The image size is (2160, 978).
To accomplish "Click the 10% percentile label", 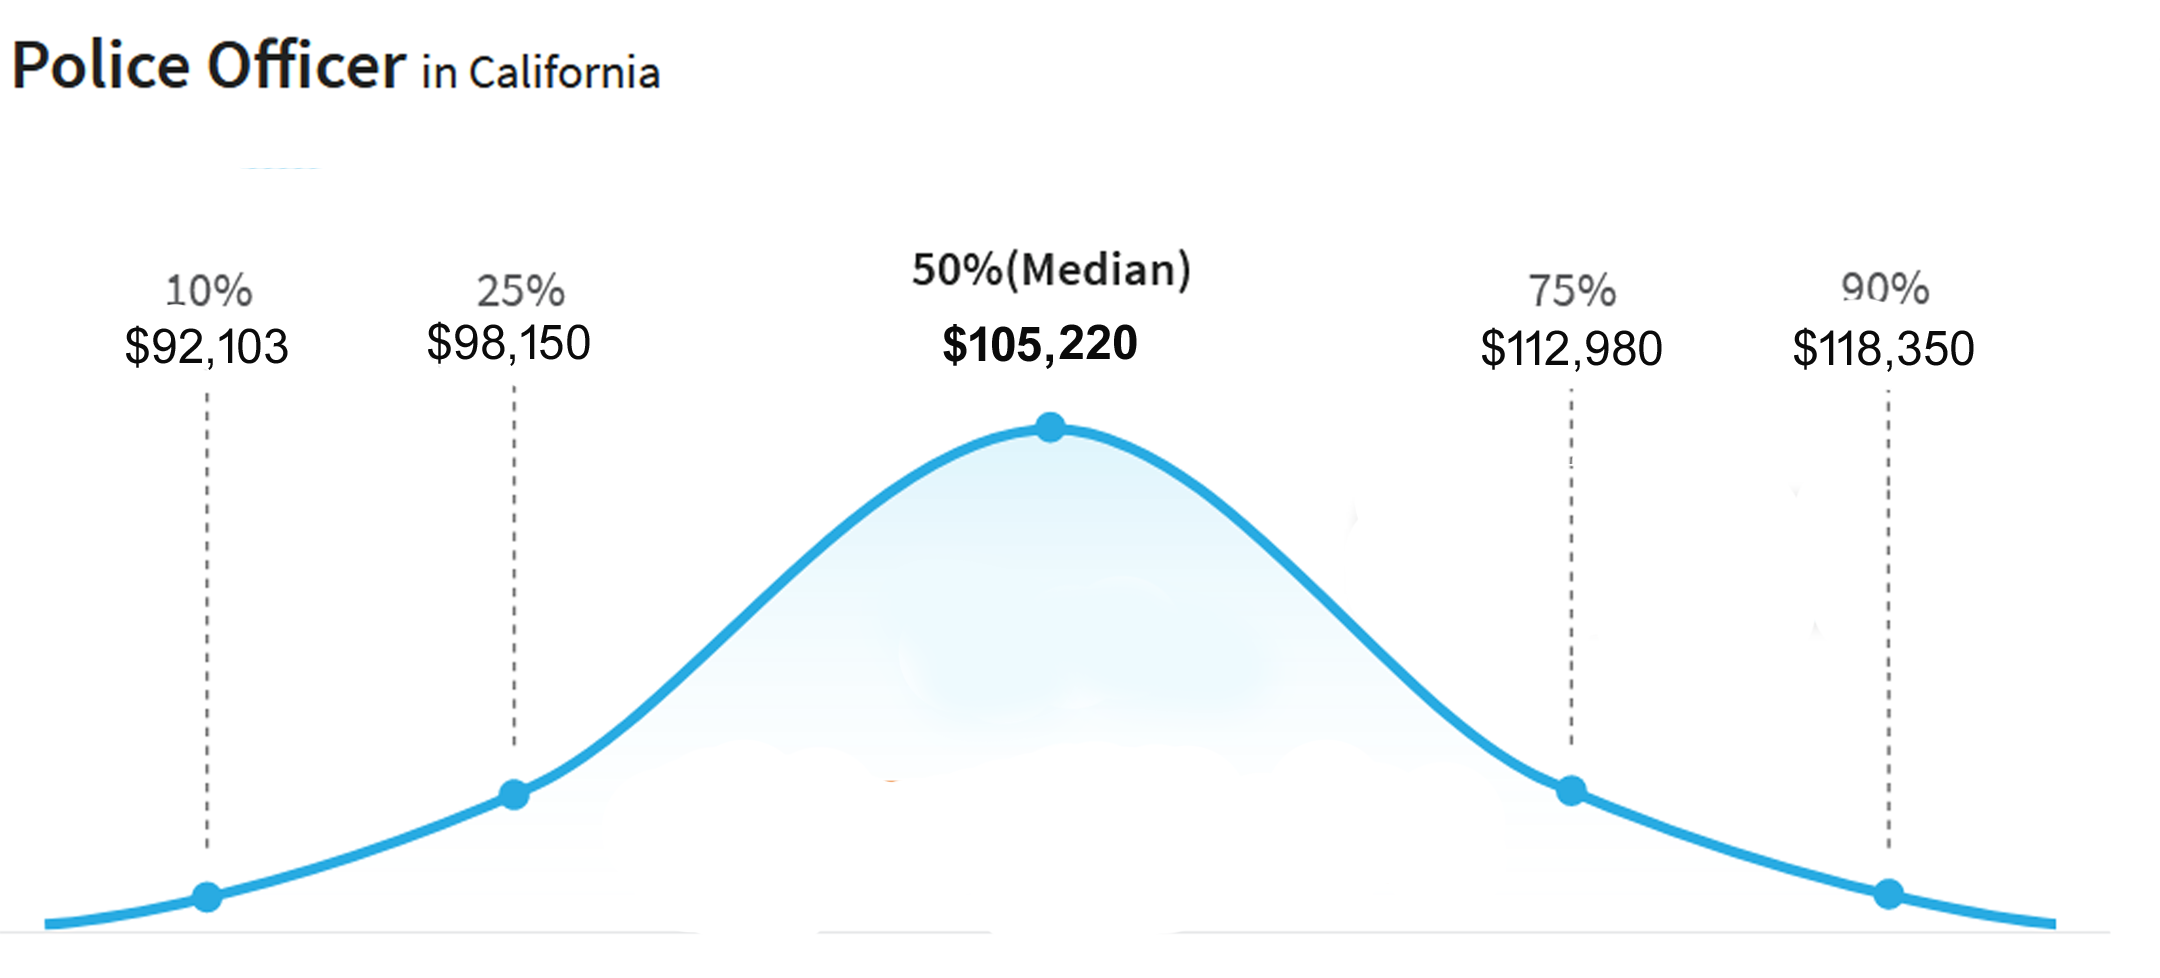I will click(x=208, y=291).
